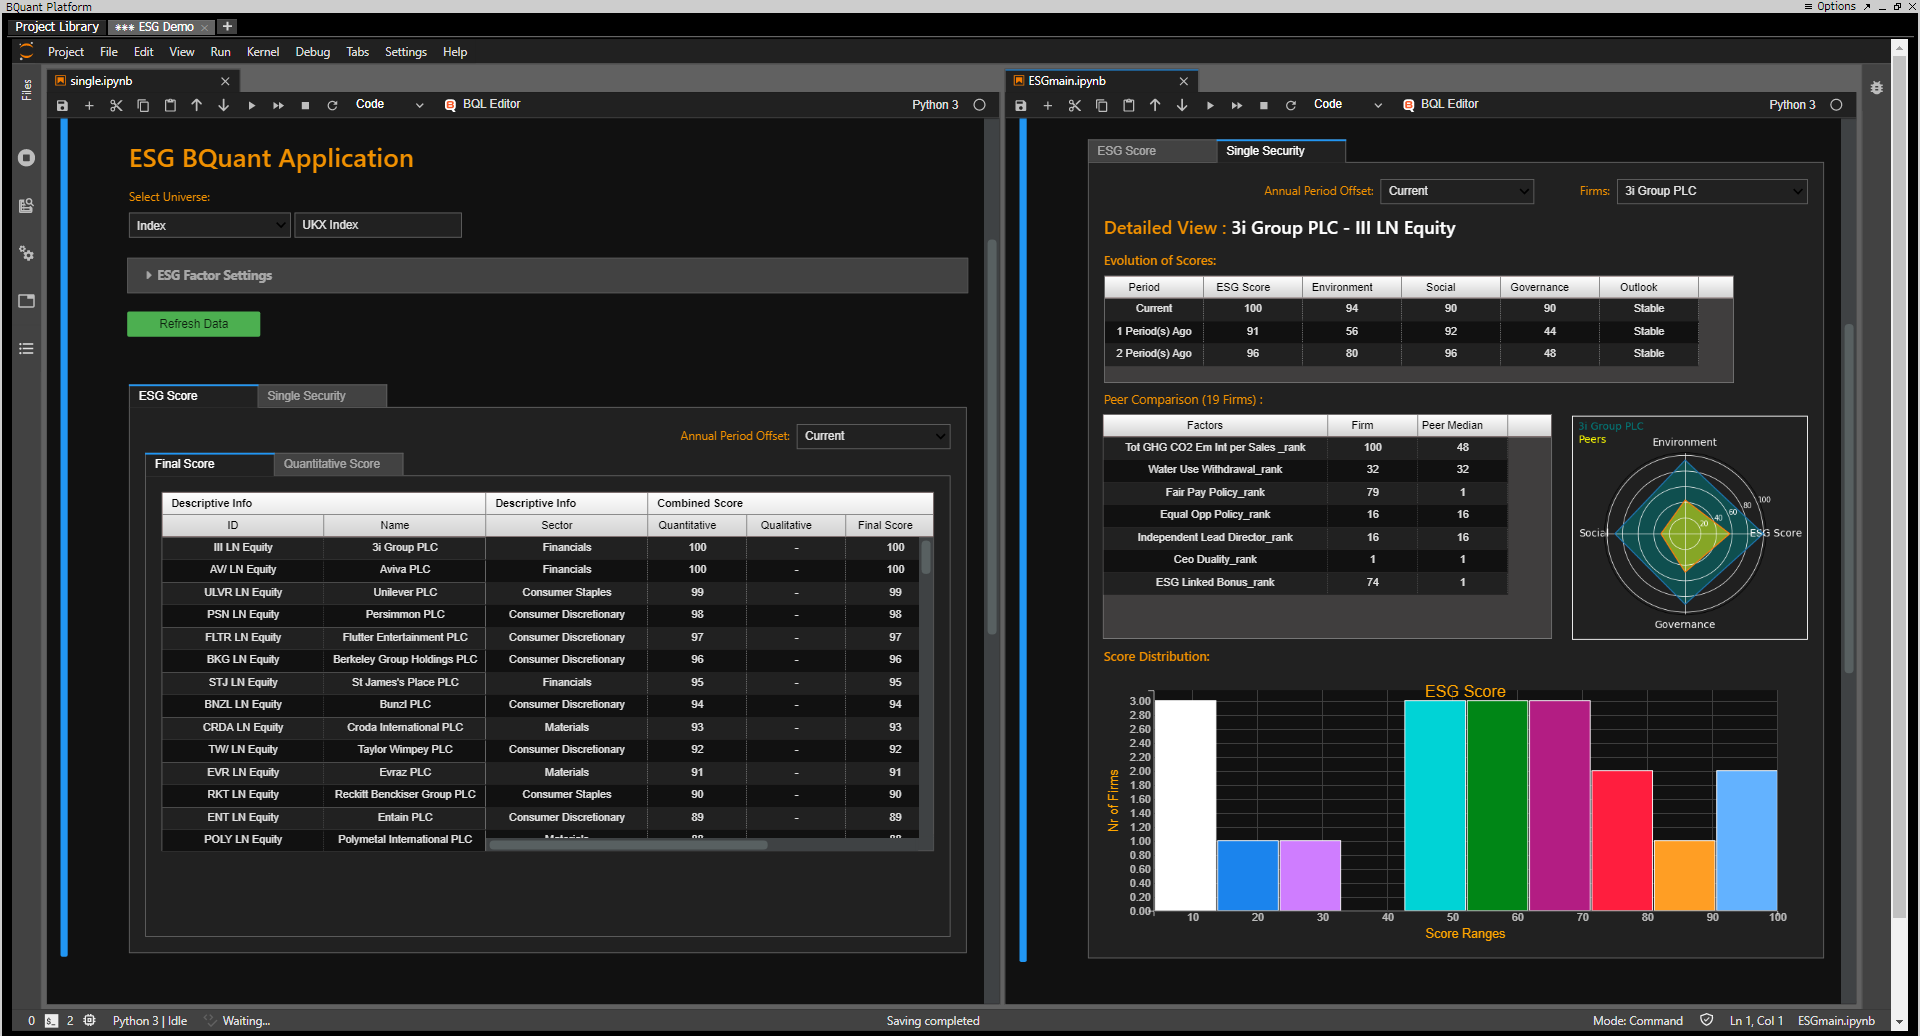Screen dimensions: 1920x1036
Task: Open the Kernel menu
Action: click(263, 52)
